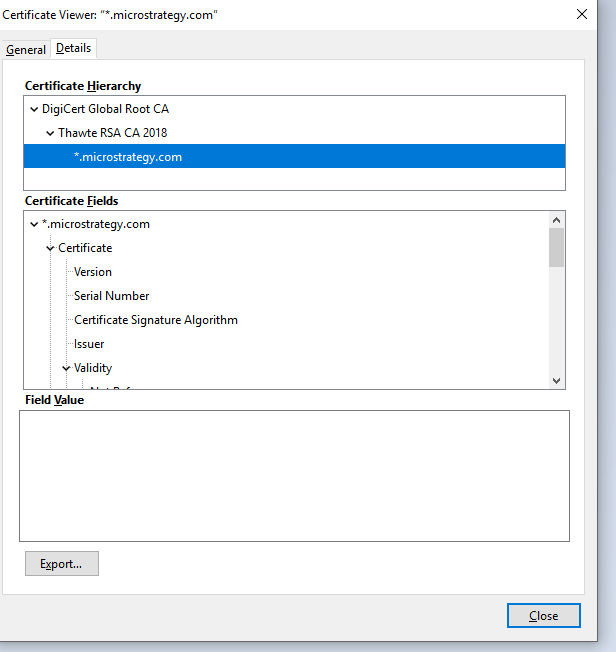Click the Close button
This screenshot has width=616, height=652.
[x=544, y=615]
